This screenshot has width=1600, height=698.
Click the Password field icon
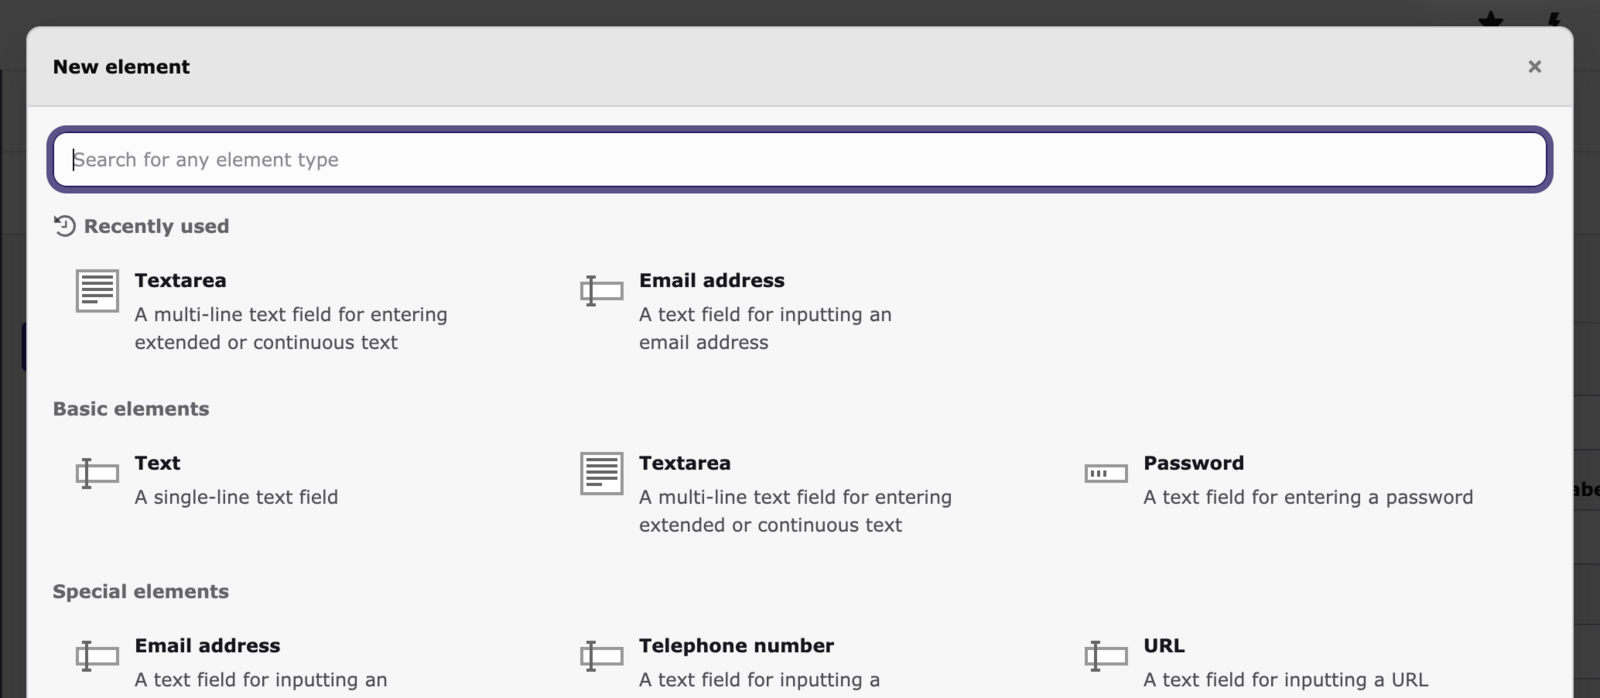coord(1105,473)
